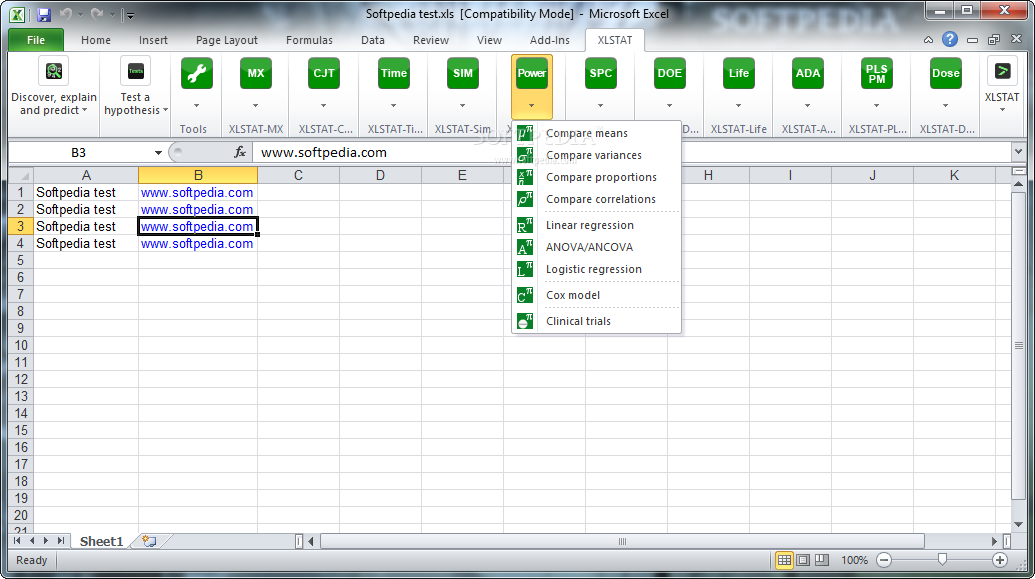Click the Linear regression icon
1035x579 pixels.
click(525, 225)
